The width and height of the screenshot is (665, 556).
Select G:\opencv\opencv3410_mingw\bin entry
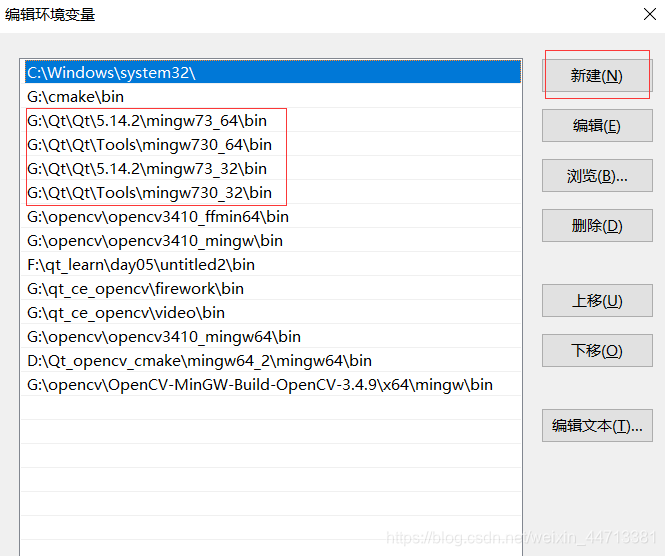coord(271,240)
